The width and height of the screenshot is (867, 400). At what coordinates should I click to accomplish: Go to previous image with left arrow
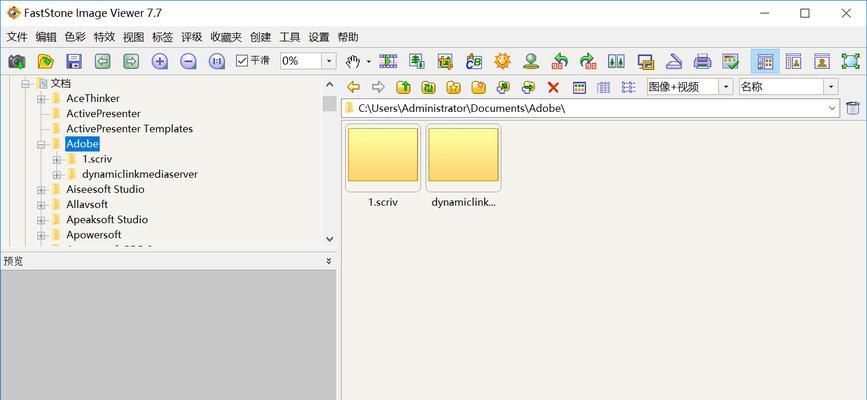click(102, 61)
